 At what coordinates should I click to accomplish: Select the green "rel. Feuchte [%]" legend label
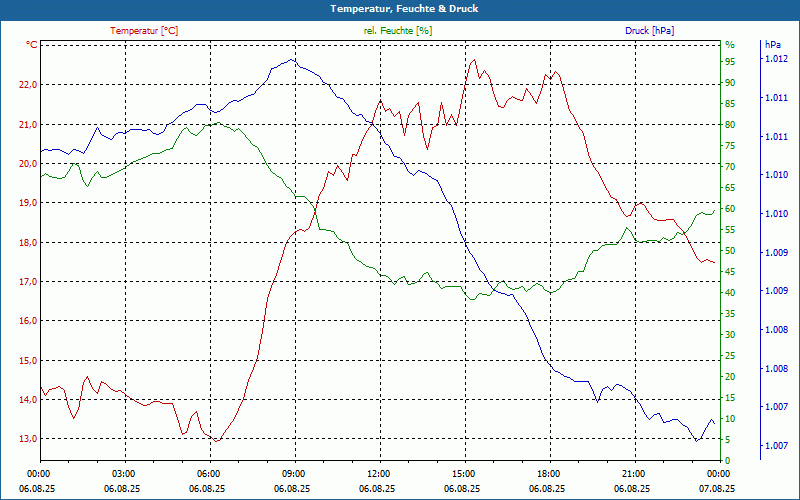pyautogui.click(x=398, y=31)
